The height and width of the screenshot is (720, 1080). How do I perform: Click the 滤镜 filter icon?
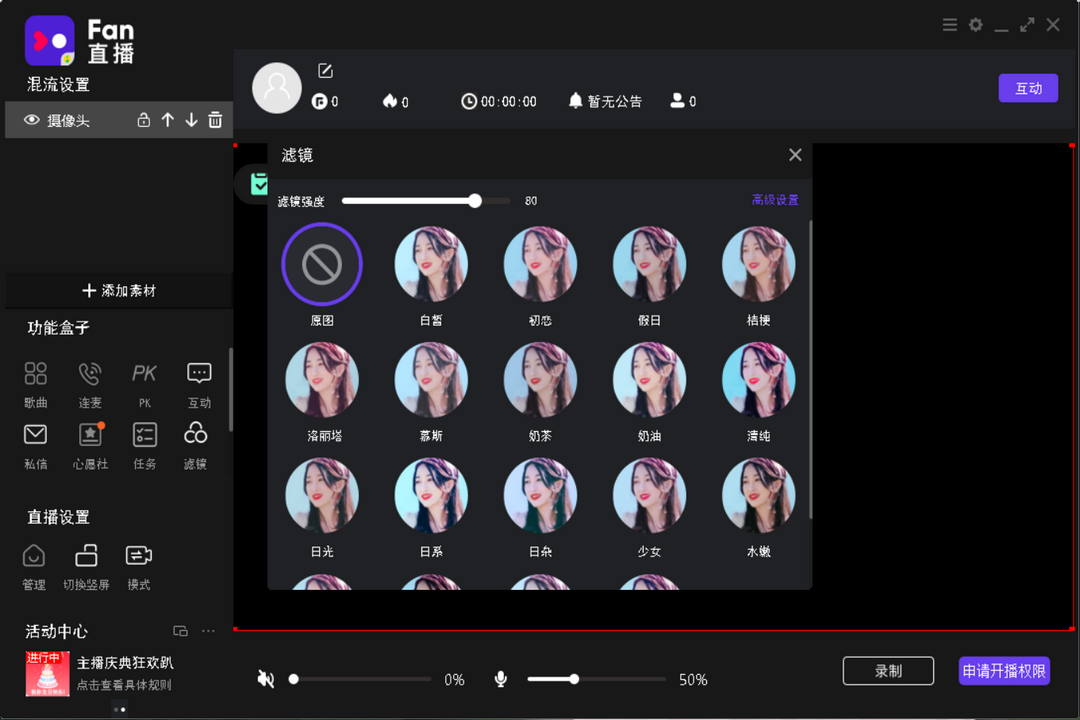tap(197, 443)
